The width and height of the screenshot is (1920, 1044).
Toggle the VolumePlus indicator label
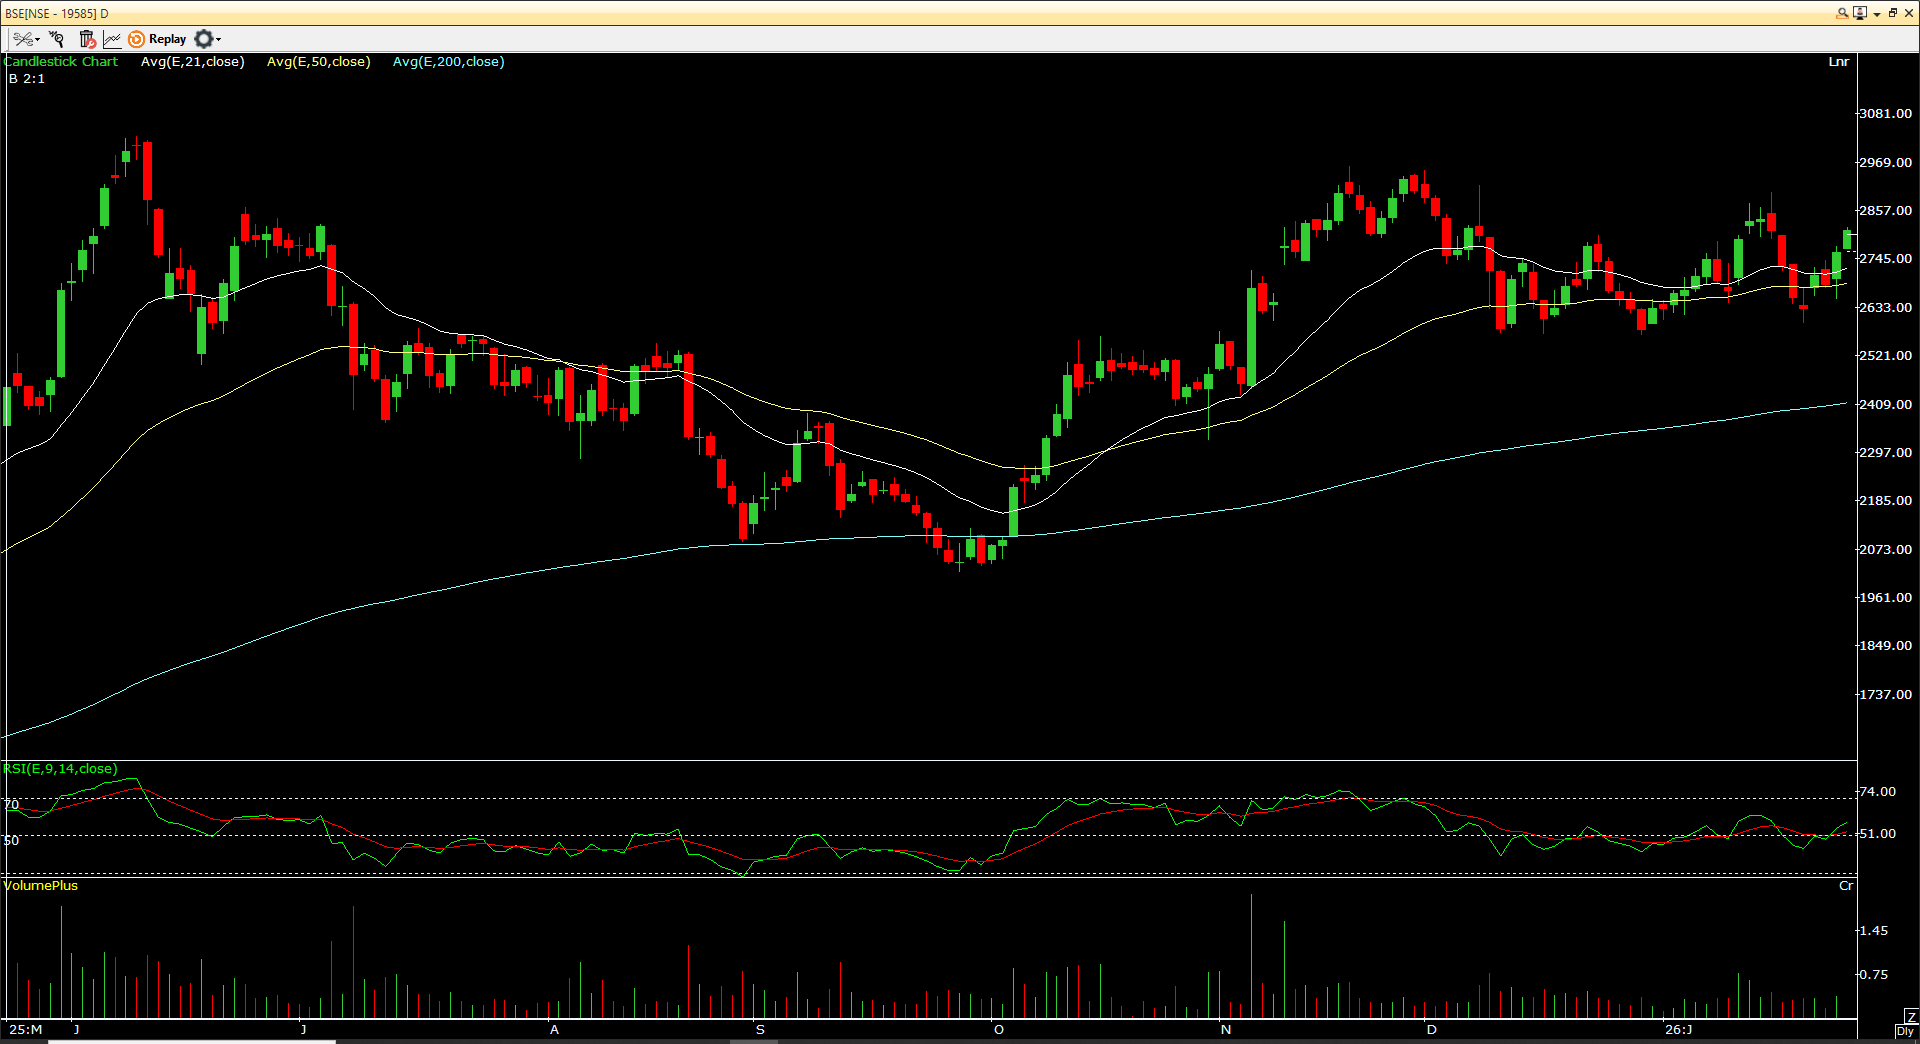coord(41,886)
